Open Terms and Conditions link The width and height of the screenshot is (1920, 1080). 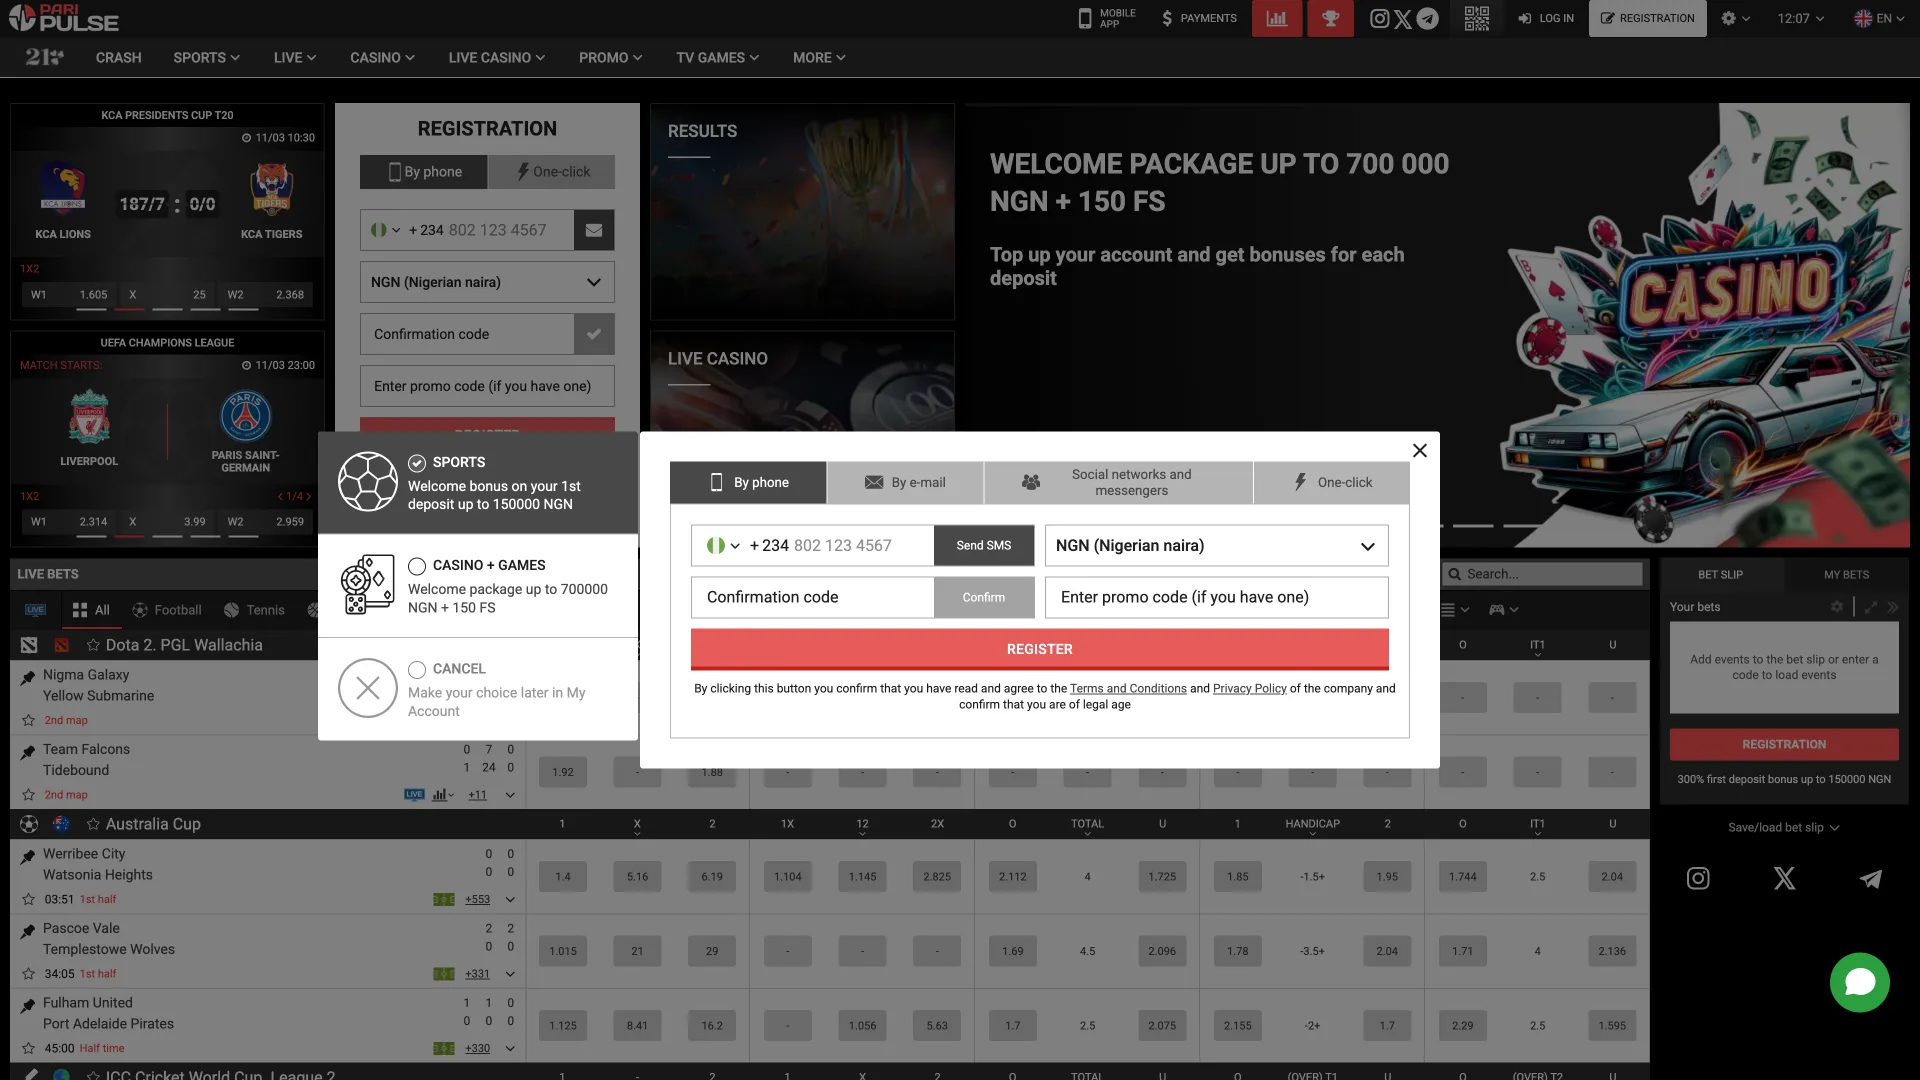pyautogui.click(x=1128, y=688)
